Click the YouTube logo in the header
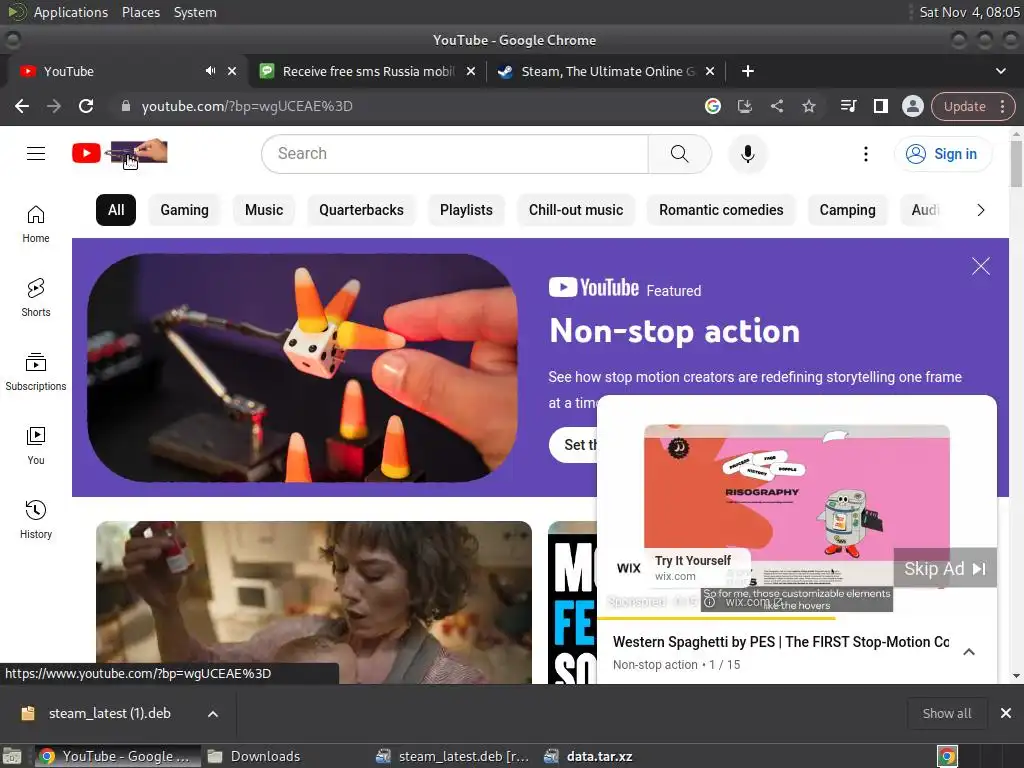Screen dimensions: 1024x768 (120, 153)
